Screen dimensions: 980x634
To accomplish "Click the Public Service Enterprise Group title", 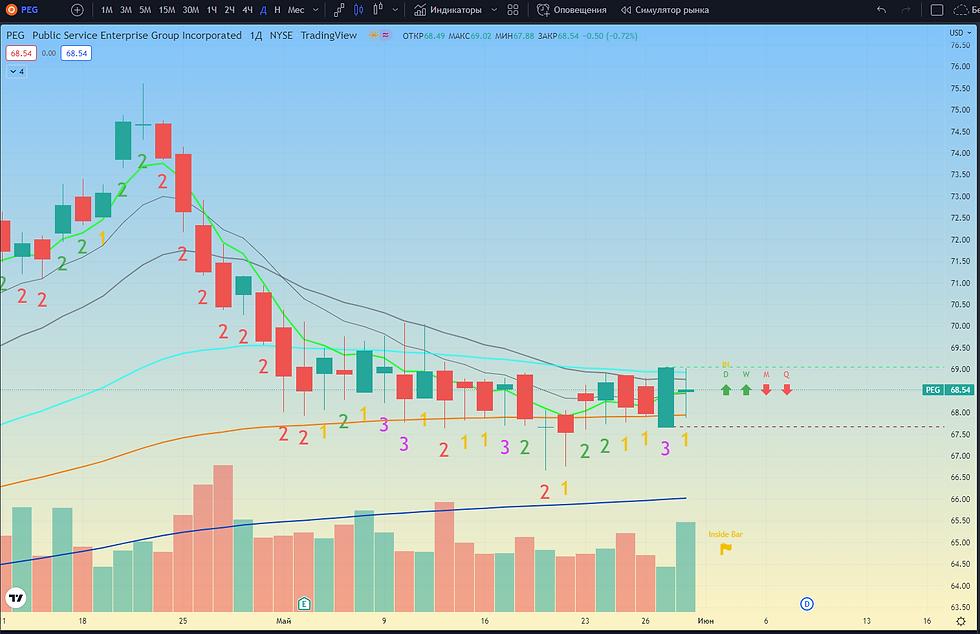I will [x=137, y=35].
